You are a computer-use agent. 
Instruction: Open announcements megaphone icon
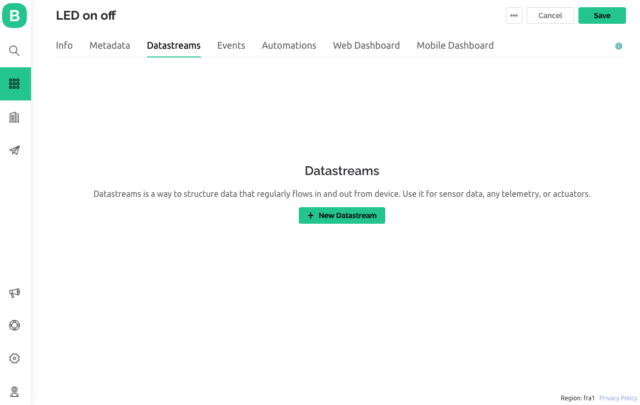tap(15, 293)
